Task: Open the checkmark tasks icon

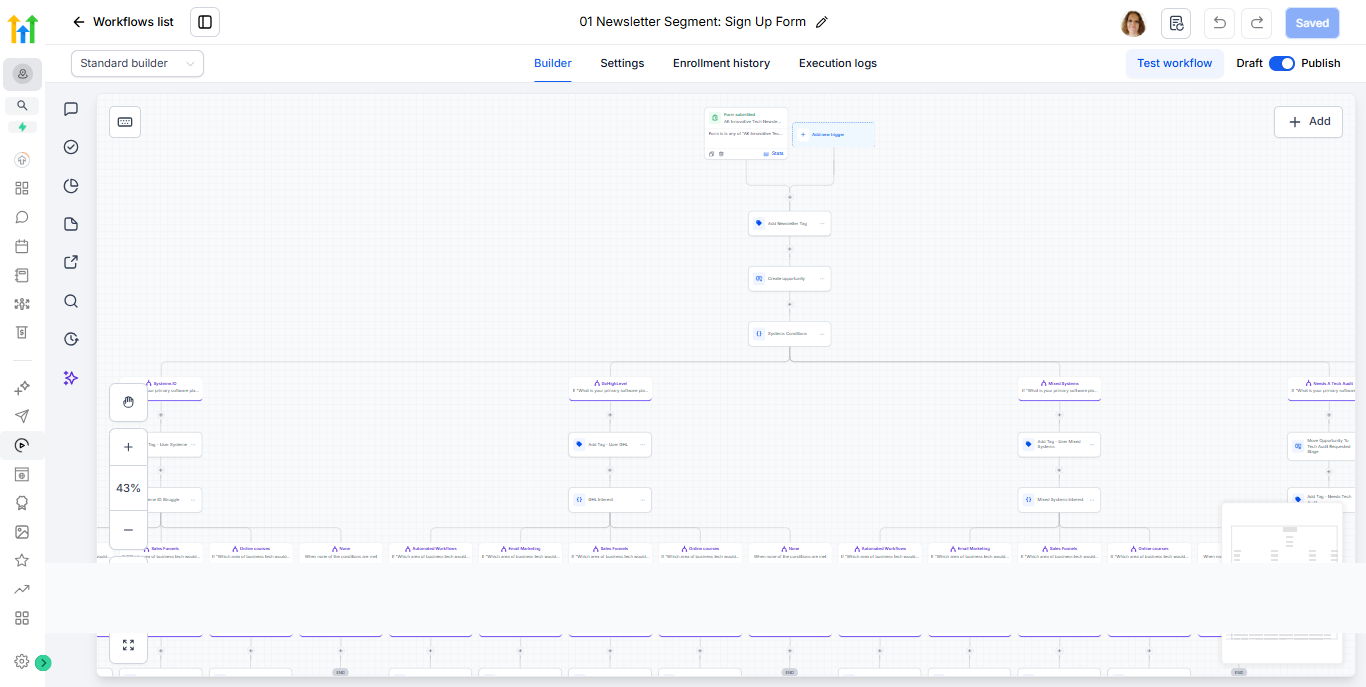Action: pyautogui.click(x=71, y=147)
